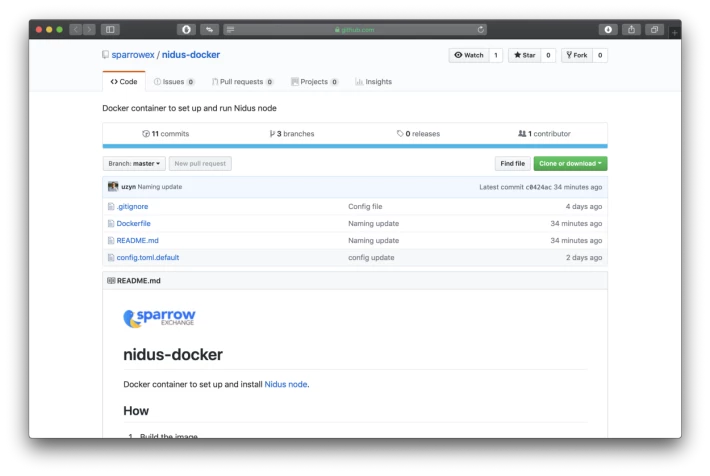
Task: Open the Nidus node link in README
Action: pyautogui.click(x=286, y=384)
